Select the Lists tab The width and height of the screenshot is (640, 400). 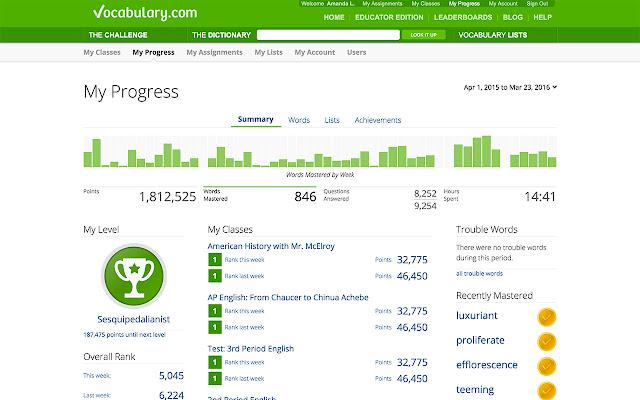pyautogui.click(x=332, y=120)
